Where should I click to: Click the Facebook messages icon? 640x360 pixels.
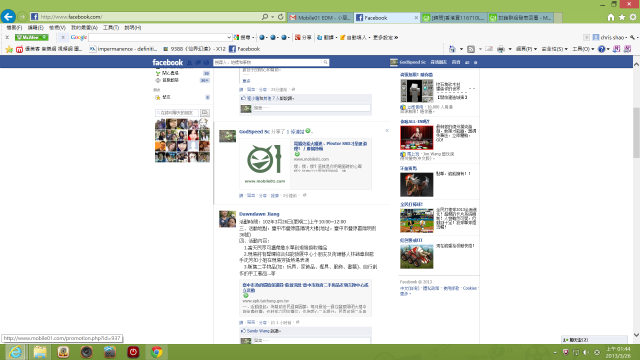coord(198,62)
